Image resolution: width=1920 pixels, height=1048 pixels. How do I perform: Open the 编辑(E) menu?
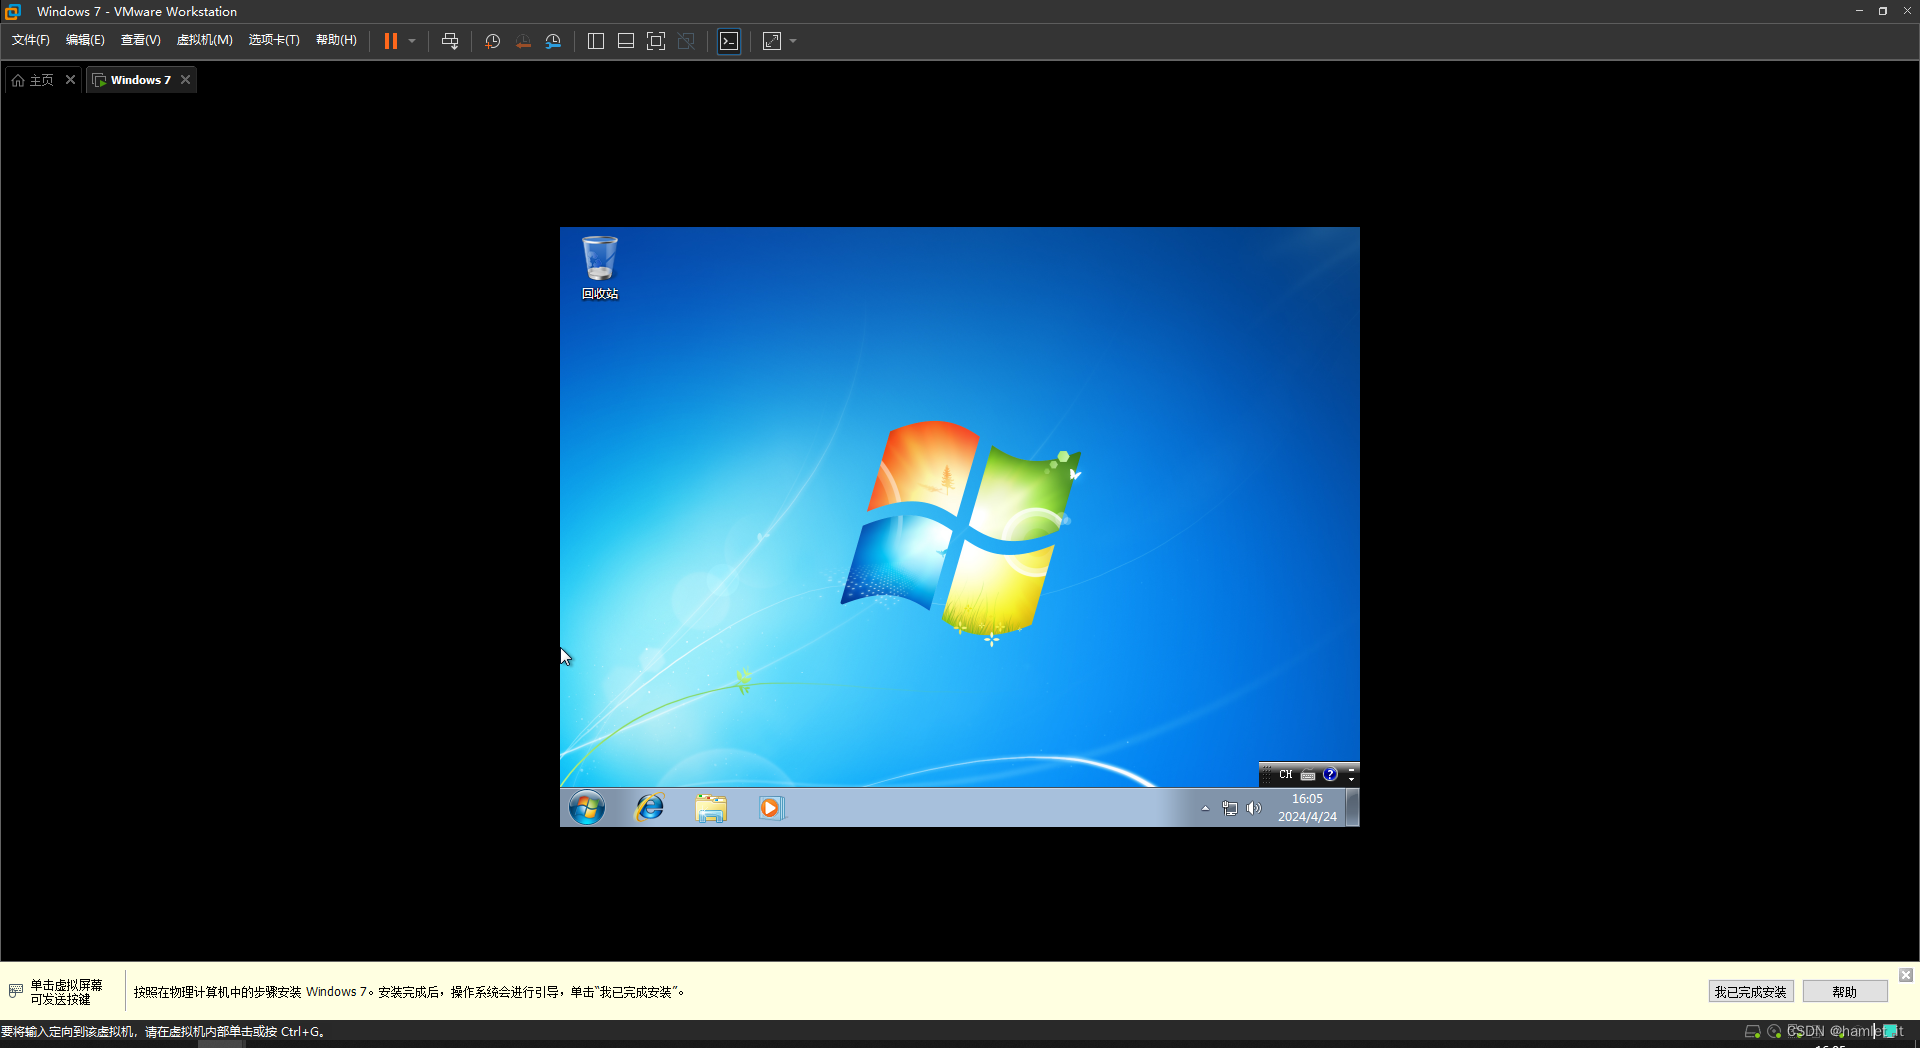(85, 40)
